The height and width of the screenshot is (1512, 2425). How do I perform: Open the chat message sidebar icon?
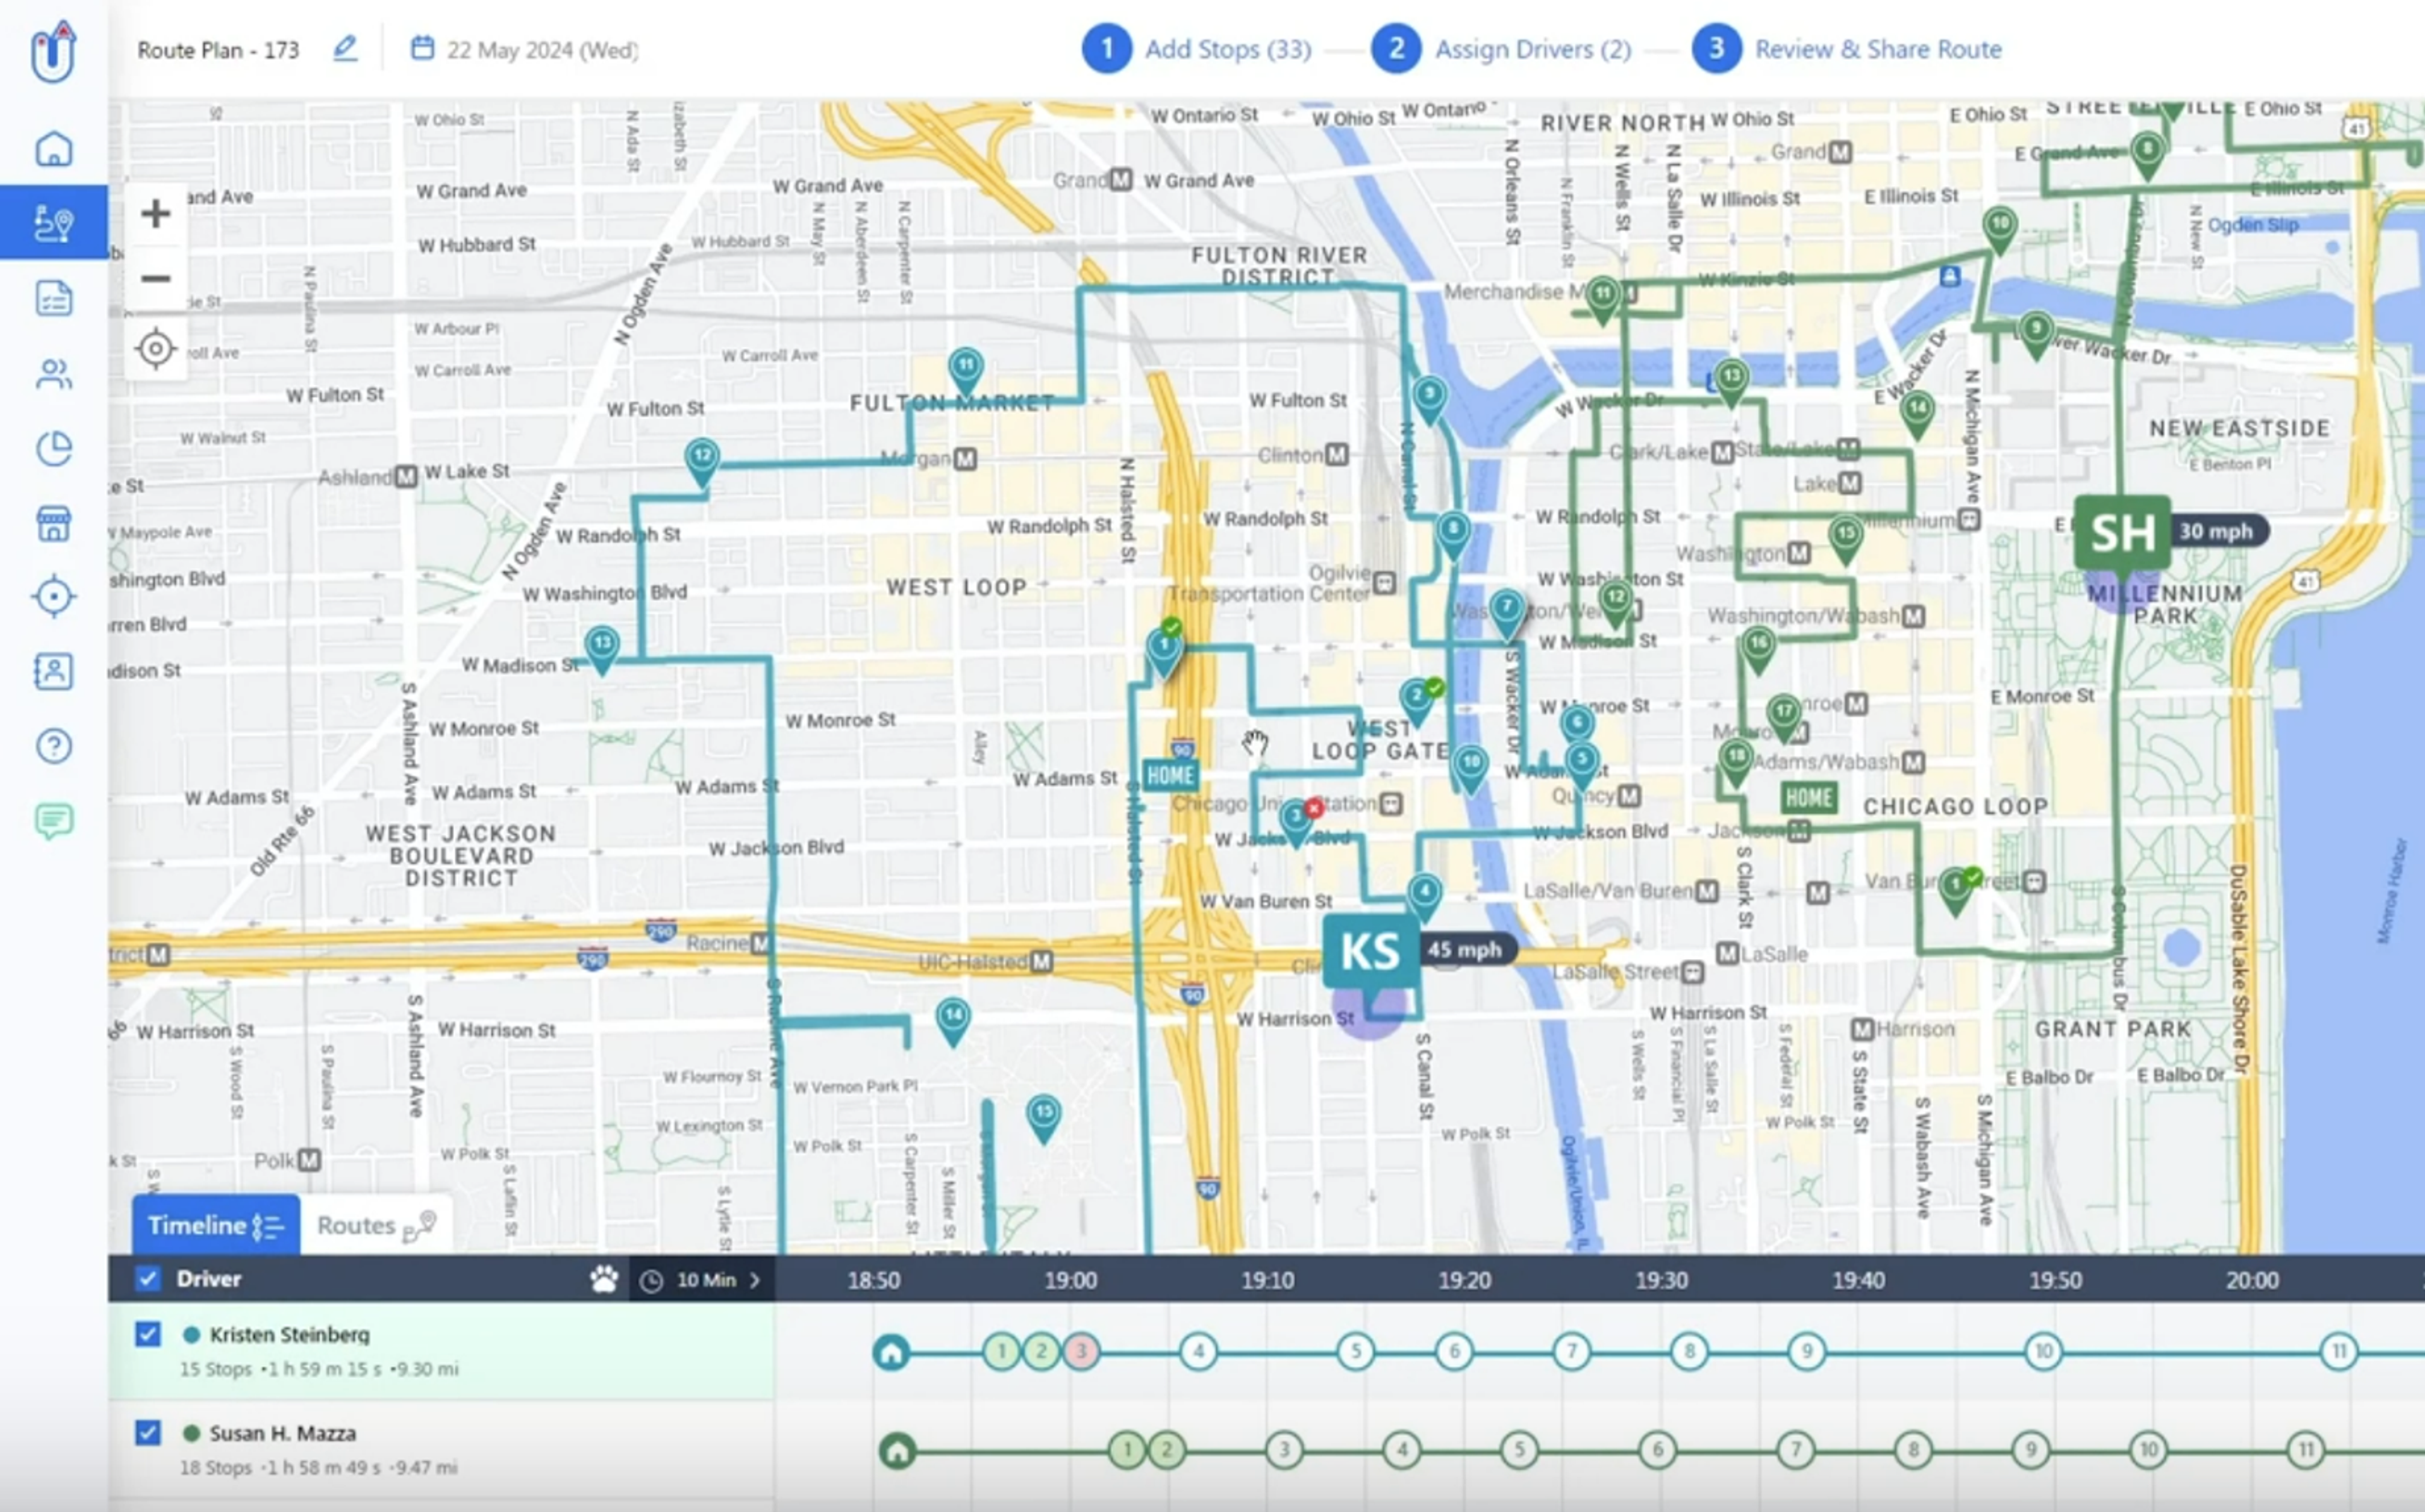point(54,821)
